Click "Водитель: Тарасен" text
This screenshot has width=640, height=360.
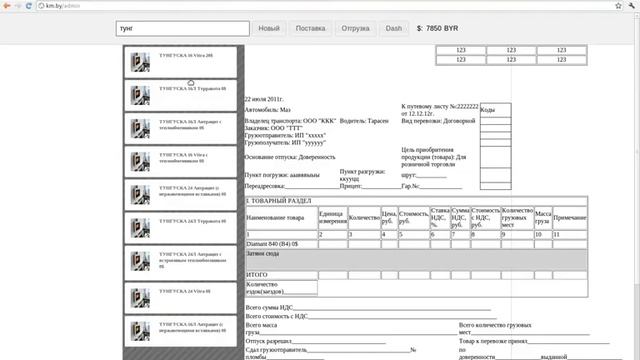click(364, 121)
